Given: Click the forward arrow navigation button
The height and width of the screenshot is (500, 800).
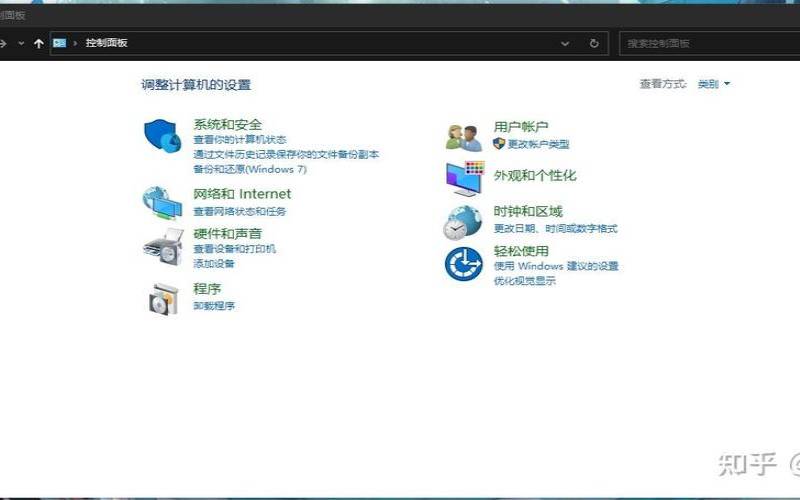Looking at the screenshot, I should click(3, 43).
